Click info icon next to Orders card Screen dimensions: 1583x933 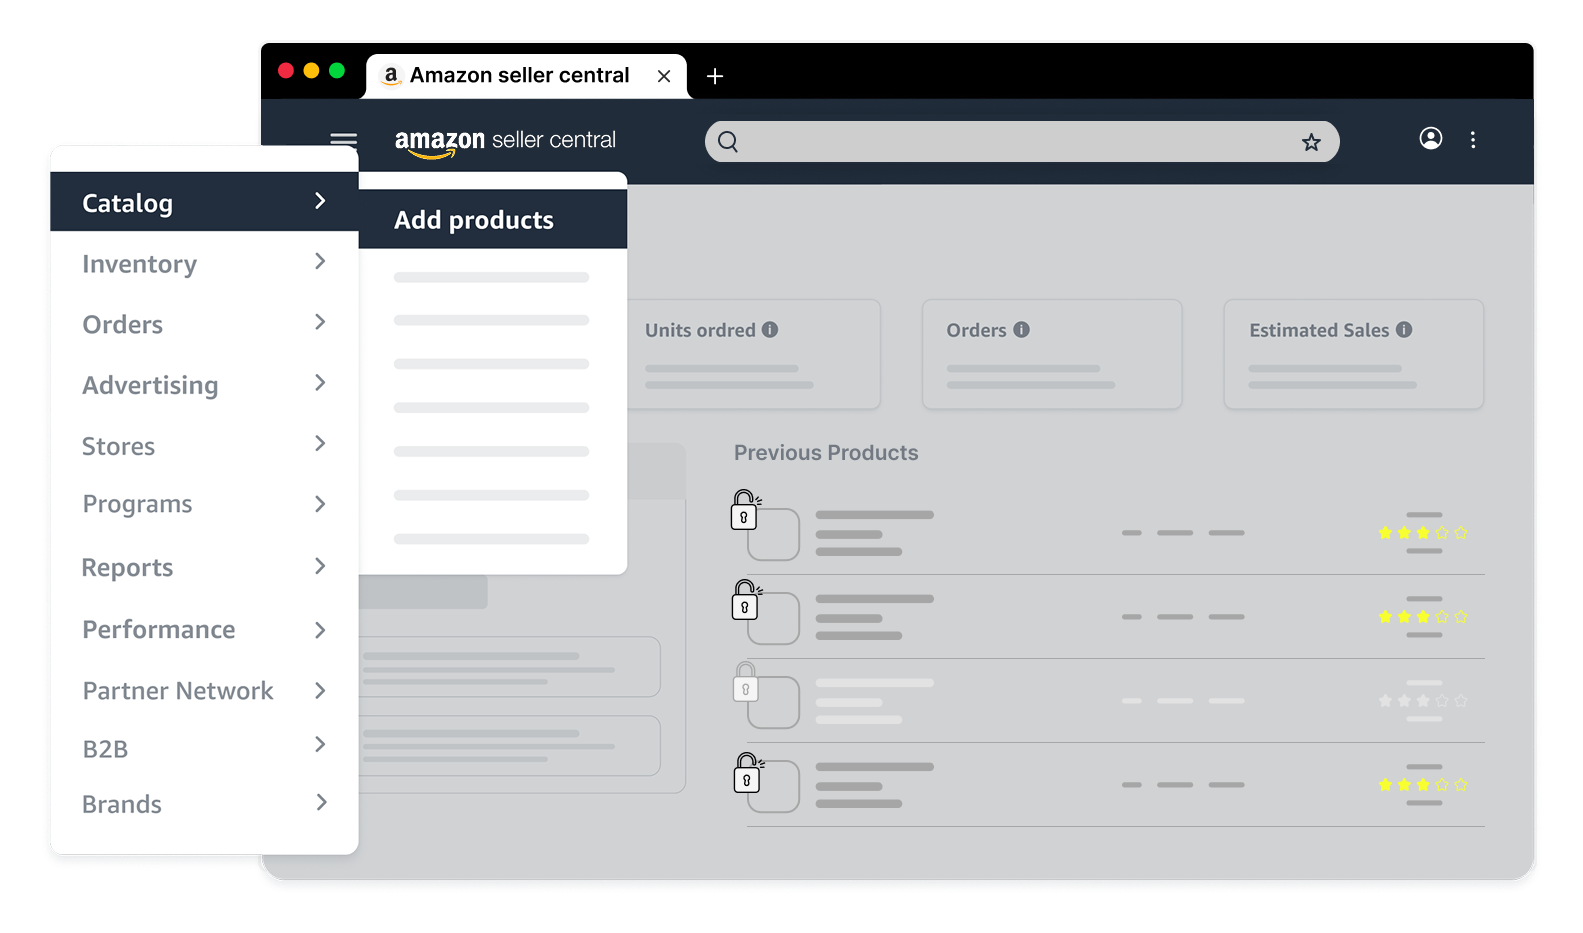pyautogui.click(x=1021, y=329)
